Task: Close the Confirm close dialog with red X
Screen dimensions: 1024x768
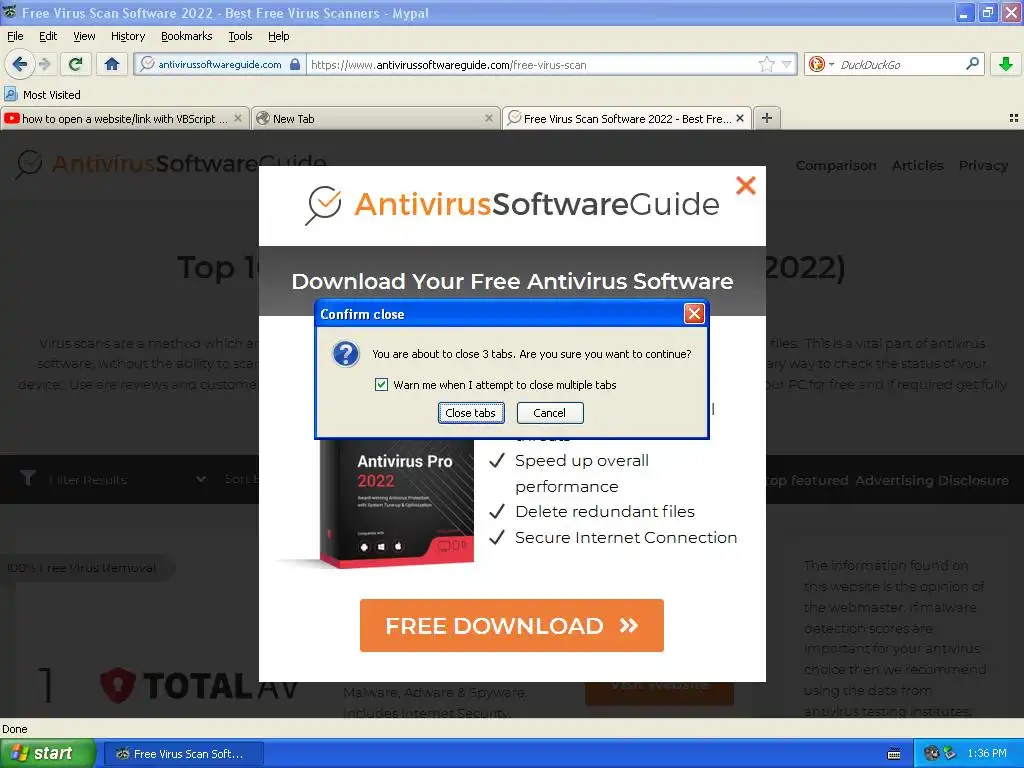Action: (x=694, y=314)
